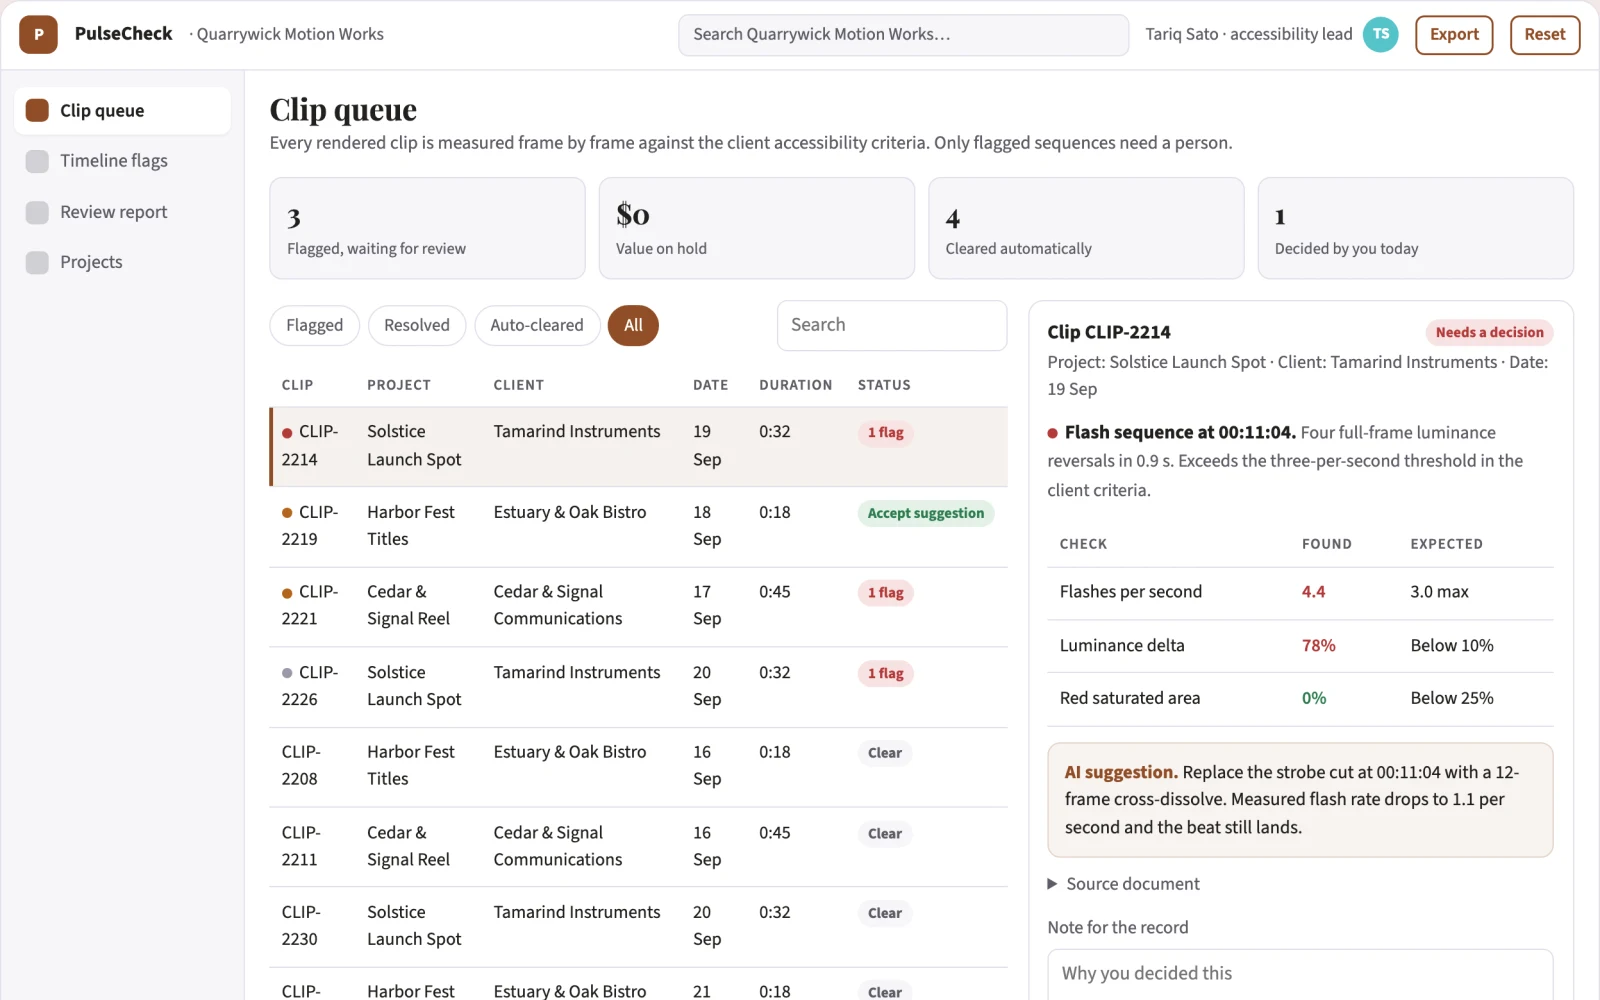Sort by the DATE column header
The image size is (1600, 1000).
(710, 385)
